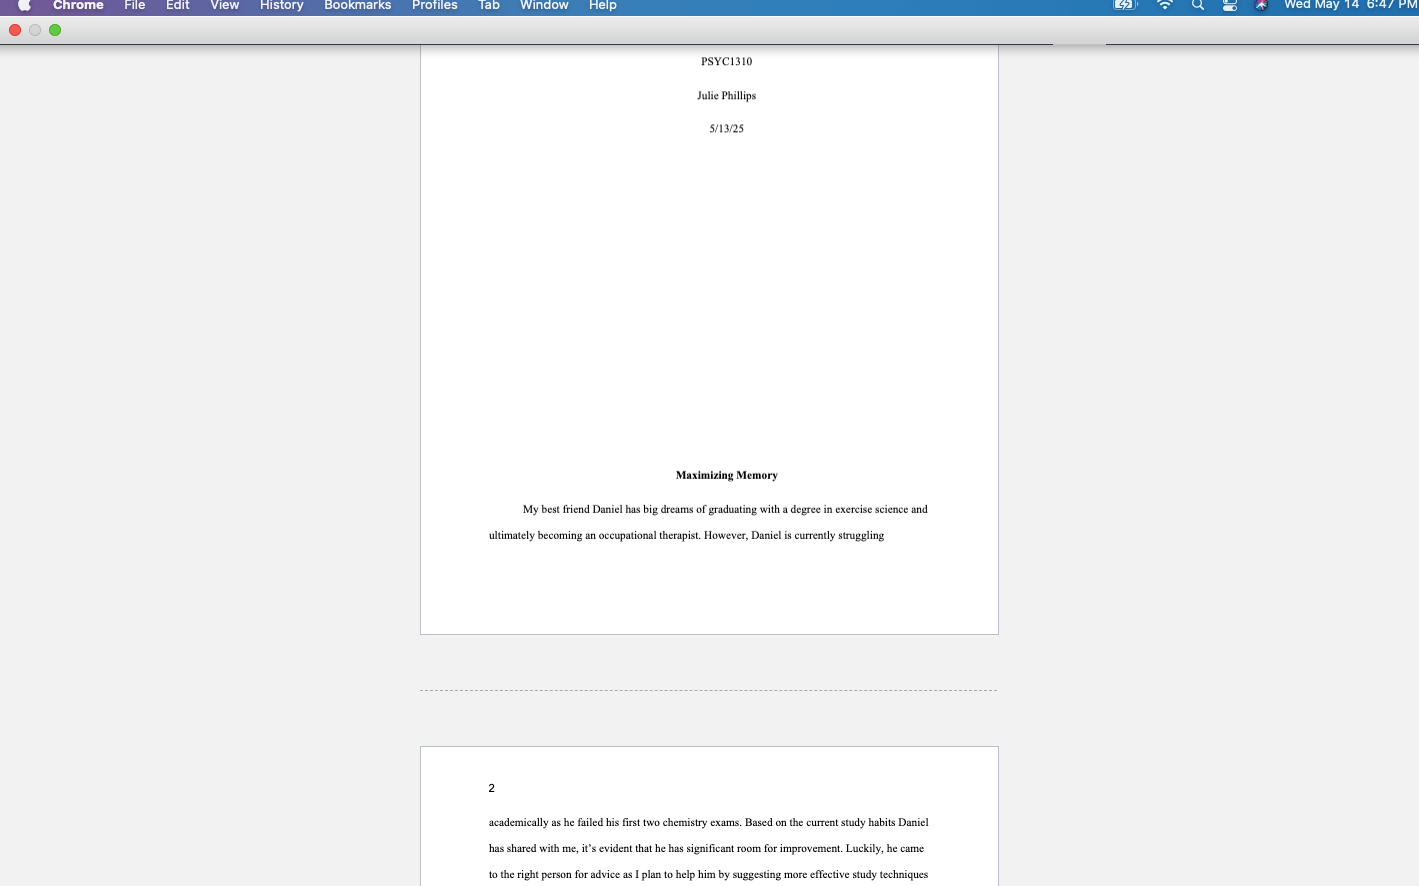Click line starting 'academically as he failed'
This screenshot has width=1419, height=886.
709,822
